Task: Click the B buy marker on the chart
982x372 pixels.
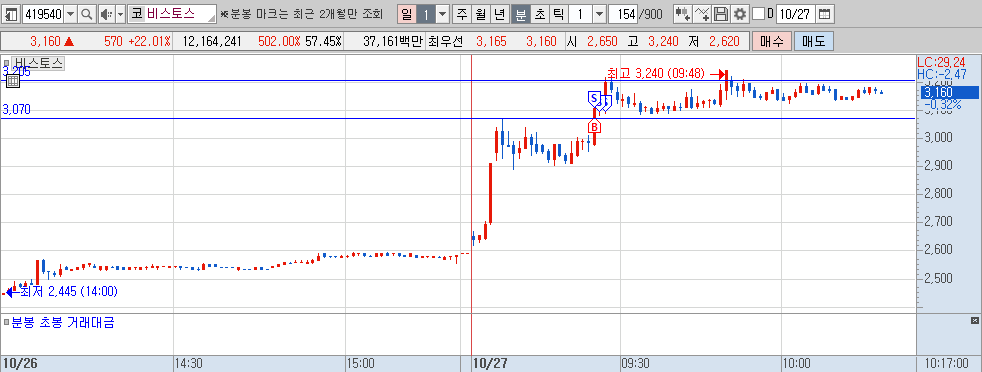Action: pos(594,127)
